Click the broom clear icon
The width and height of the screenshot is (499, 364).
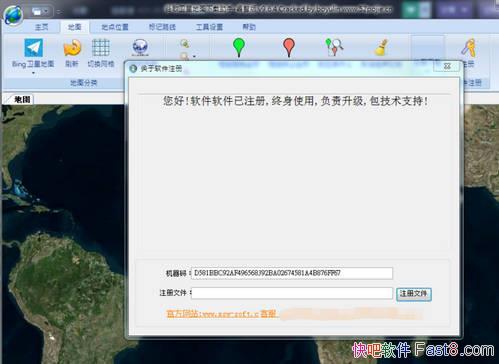click(x=381, y=47)
